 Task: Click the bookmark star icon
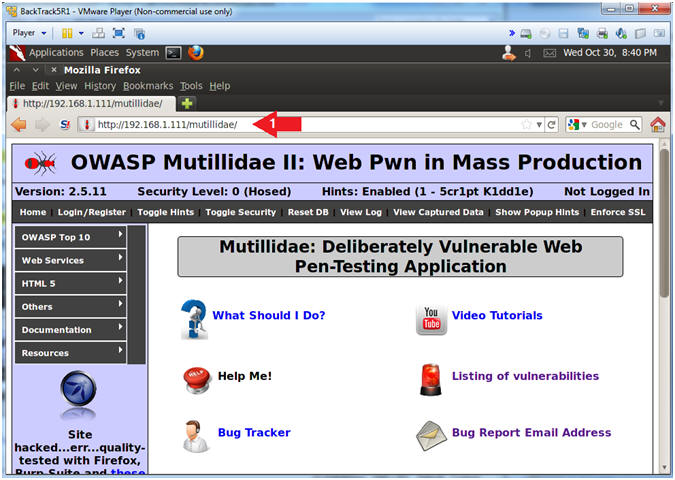[x=526, y=124]
